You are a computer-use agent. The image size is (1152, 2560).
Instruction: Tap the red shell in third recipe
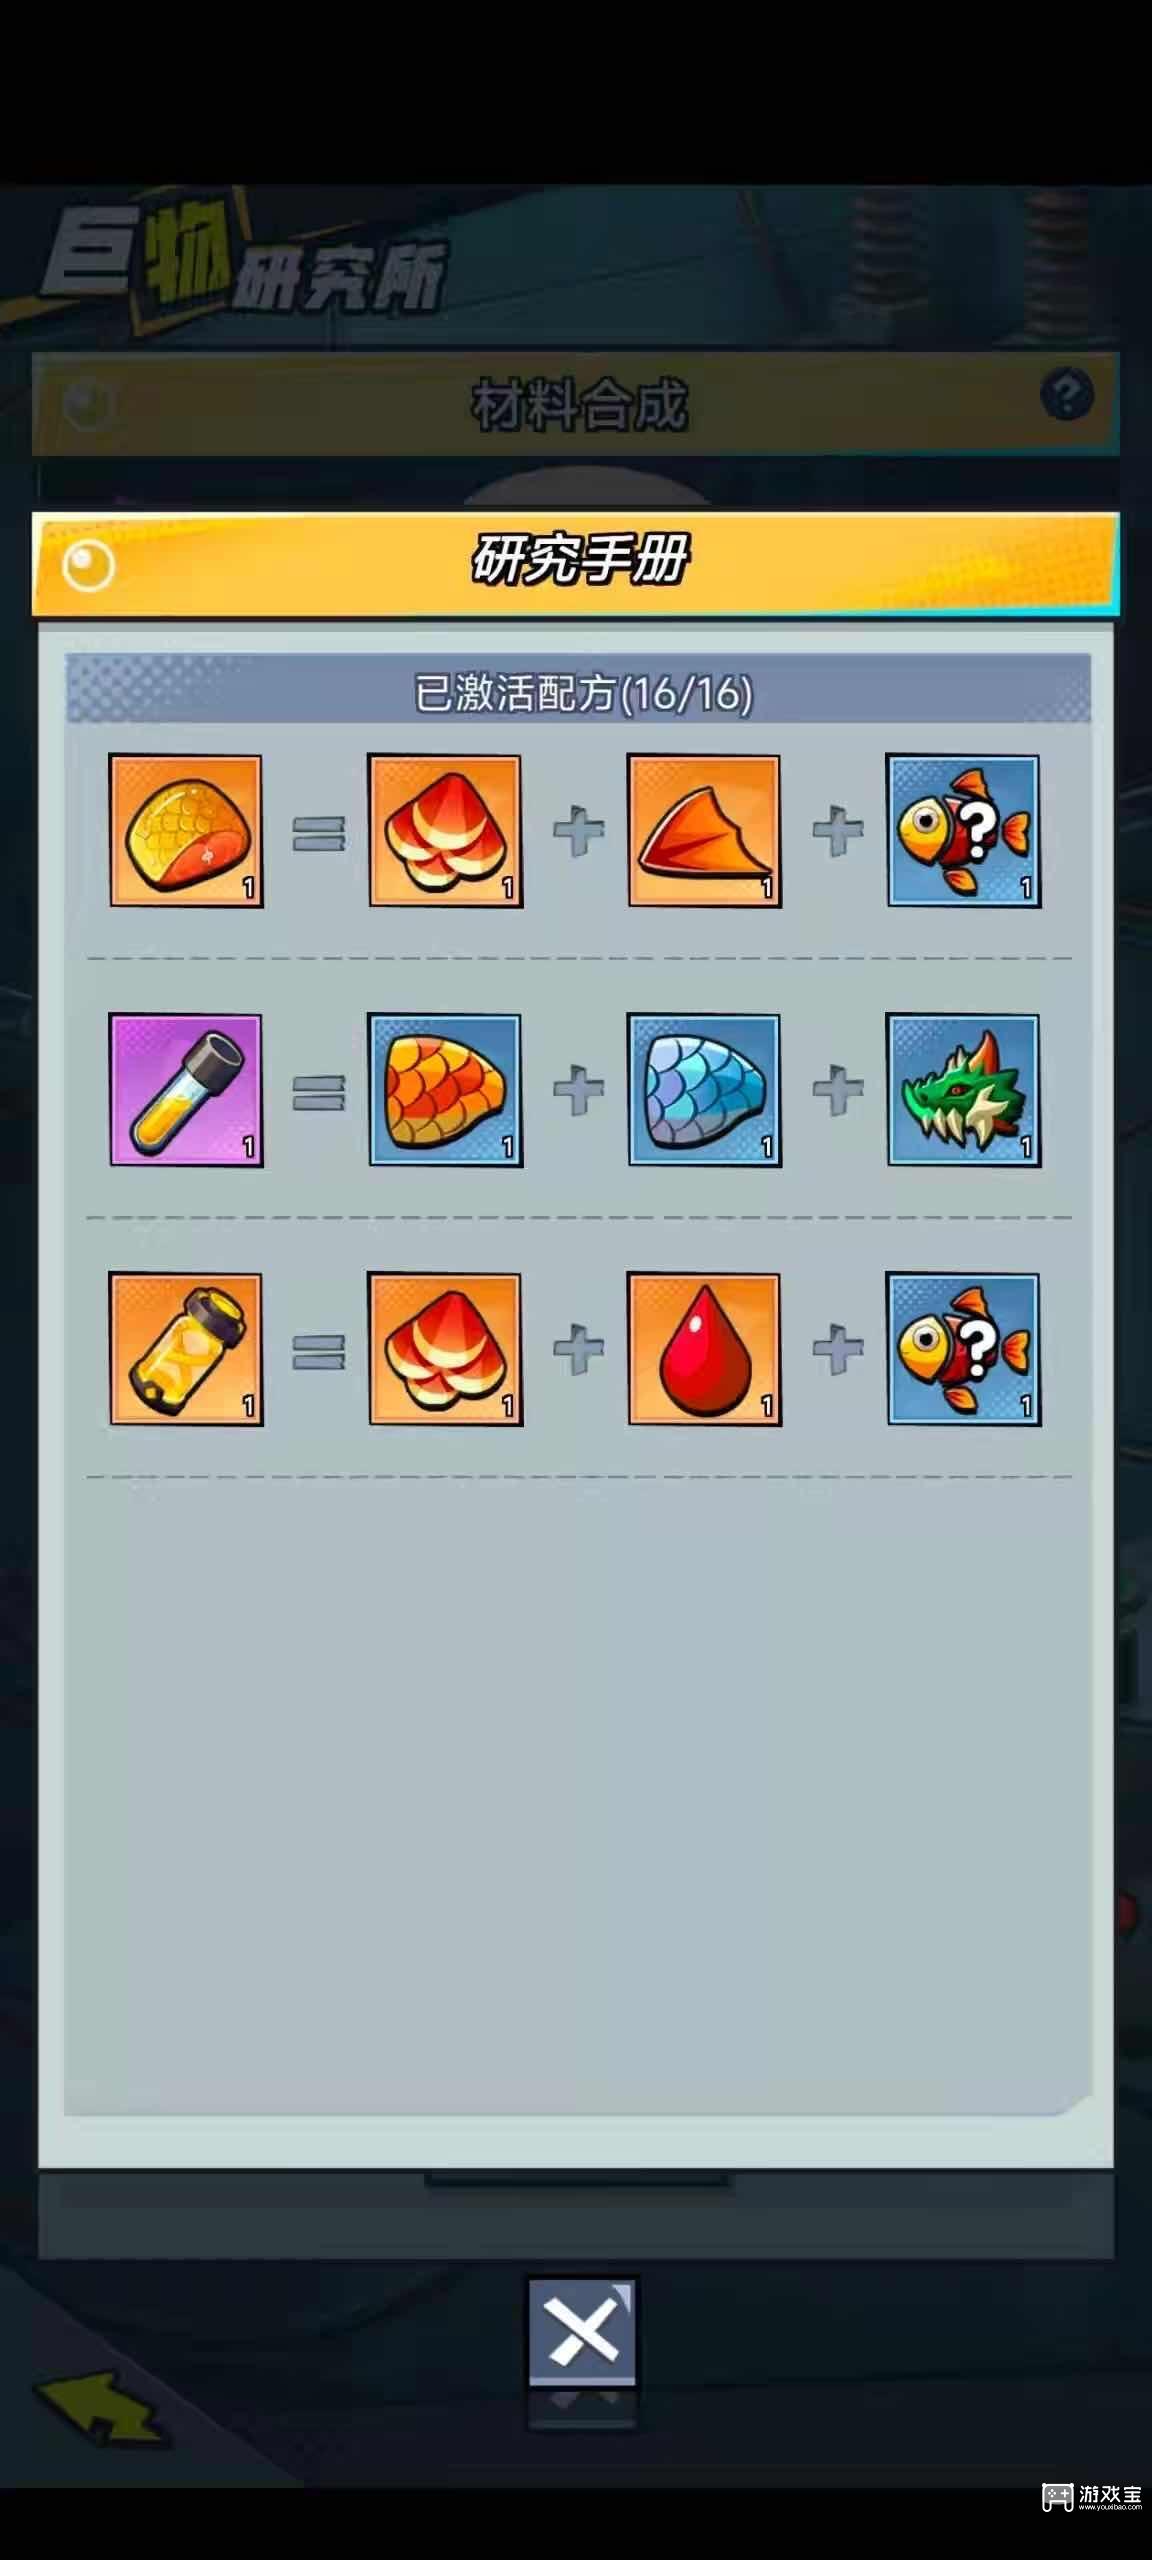[x=445, y=1349]
